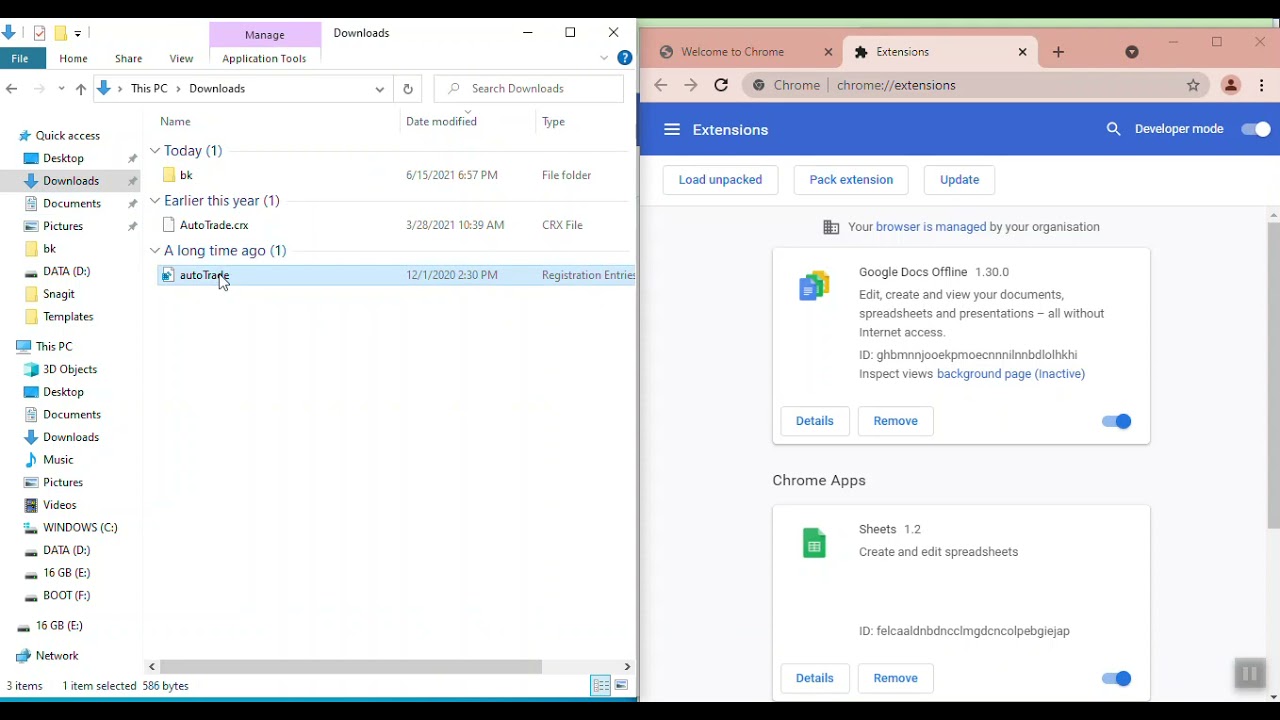Disable the Sheets app toggle
1280x720 pixels.
tap(1116, 678)
